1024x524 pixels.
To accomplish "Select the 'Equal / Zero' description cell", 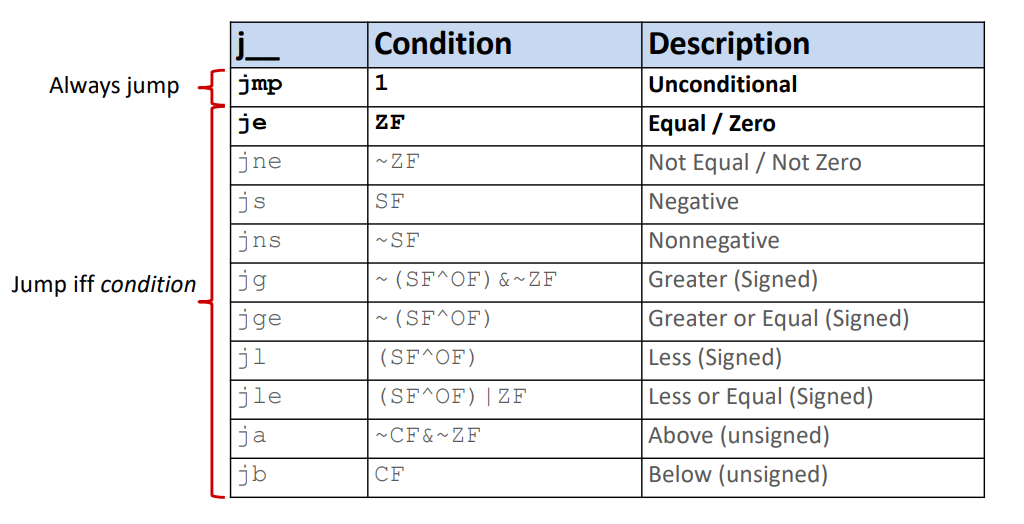I will (x=812, y=126).
